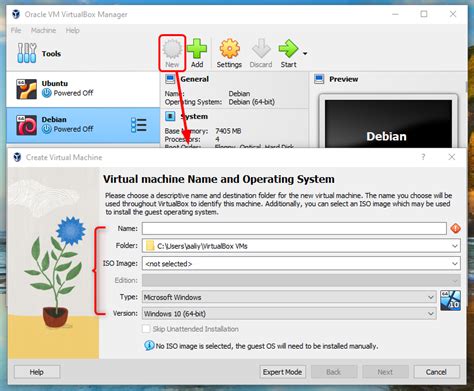
Task: Click the Ubuntu OS icon
Action: pyautogui.click(x=26, y=89)
